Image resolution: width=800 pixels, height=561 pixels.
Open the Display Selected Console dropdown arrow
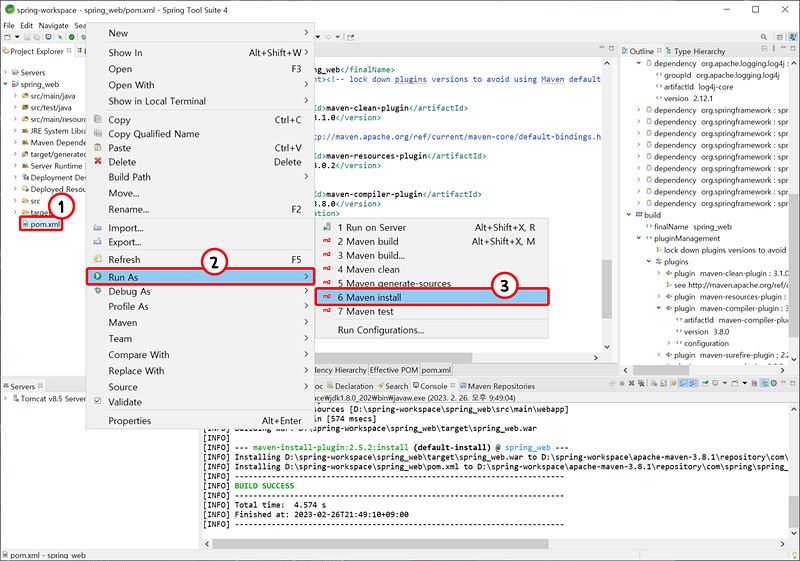pos(724,383)
